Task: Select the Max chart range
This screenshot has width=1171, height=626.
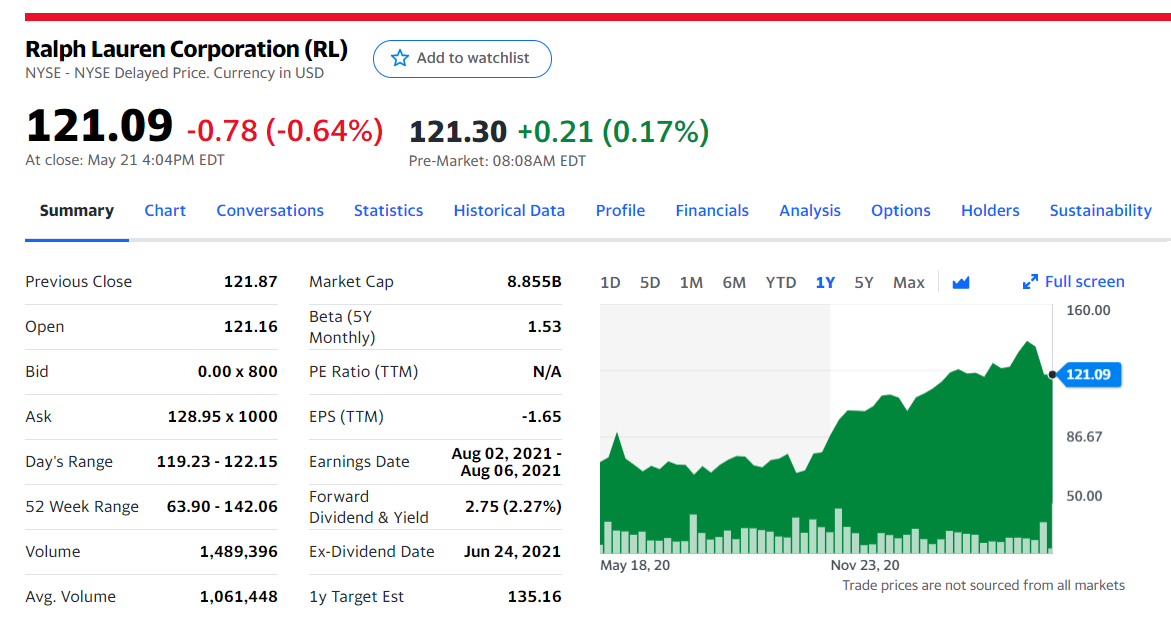Action: click(x=909, y=282)
